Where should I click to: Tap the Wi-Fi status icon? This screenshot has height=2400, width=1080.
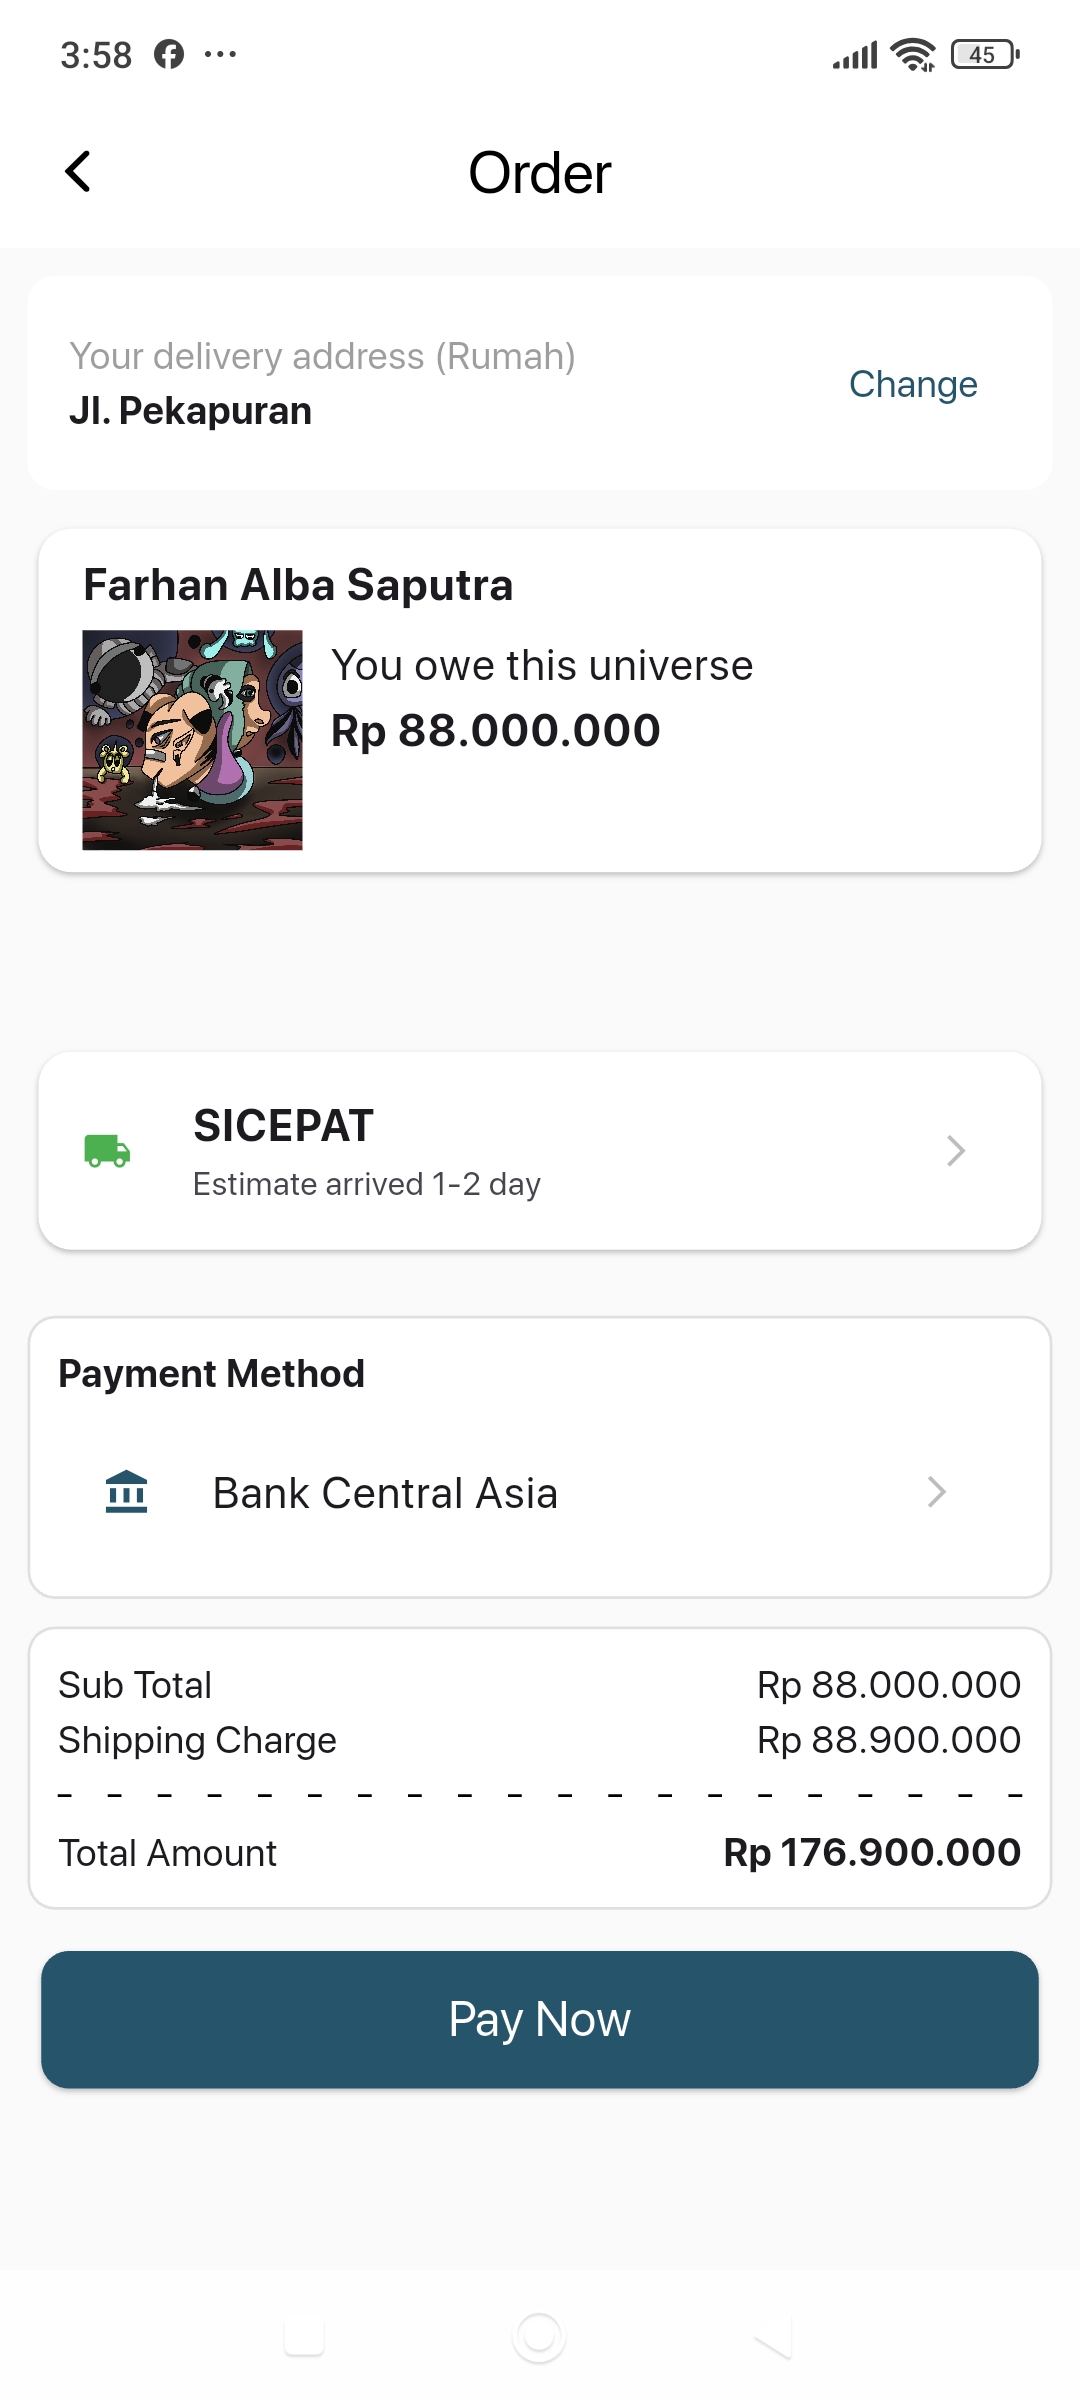tap(912, 55)
